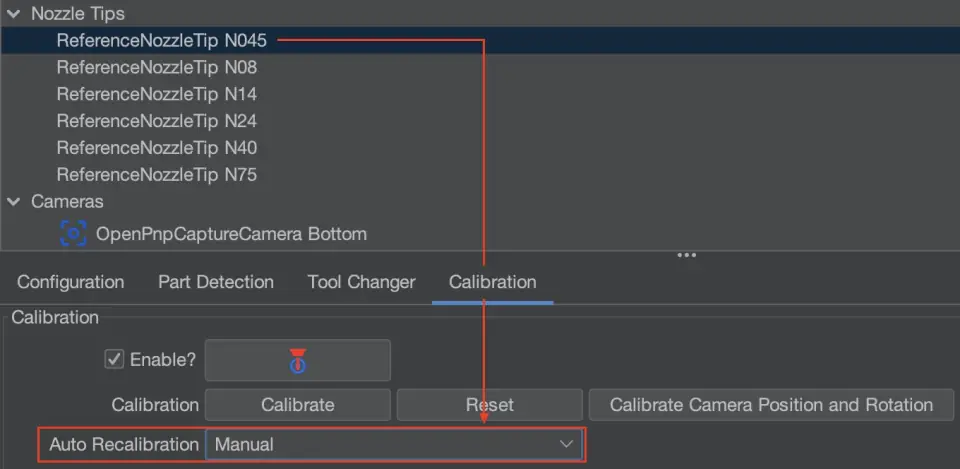Select the ReferenceNozzleTip N75 nozzle tip
The image size is (960, 469).
click(x=157, y=175)
